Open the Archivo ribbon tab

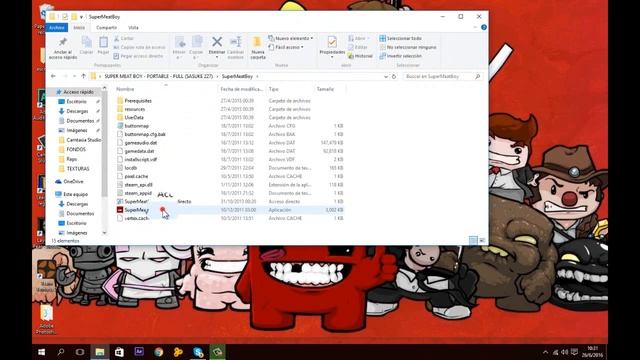point(57,27)
